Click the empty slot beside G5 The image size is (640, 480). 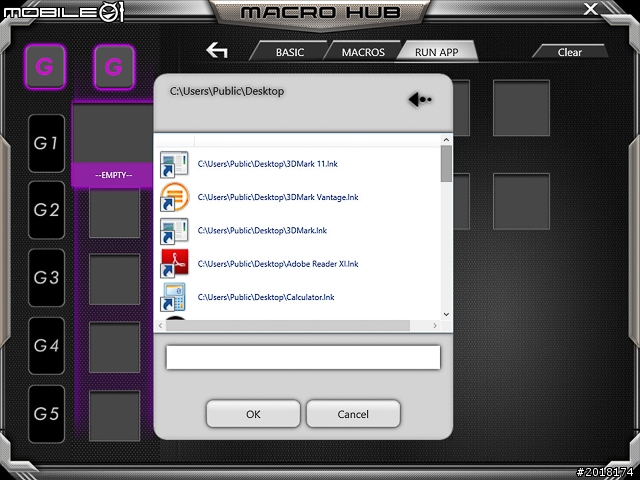coord(114,416)
